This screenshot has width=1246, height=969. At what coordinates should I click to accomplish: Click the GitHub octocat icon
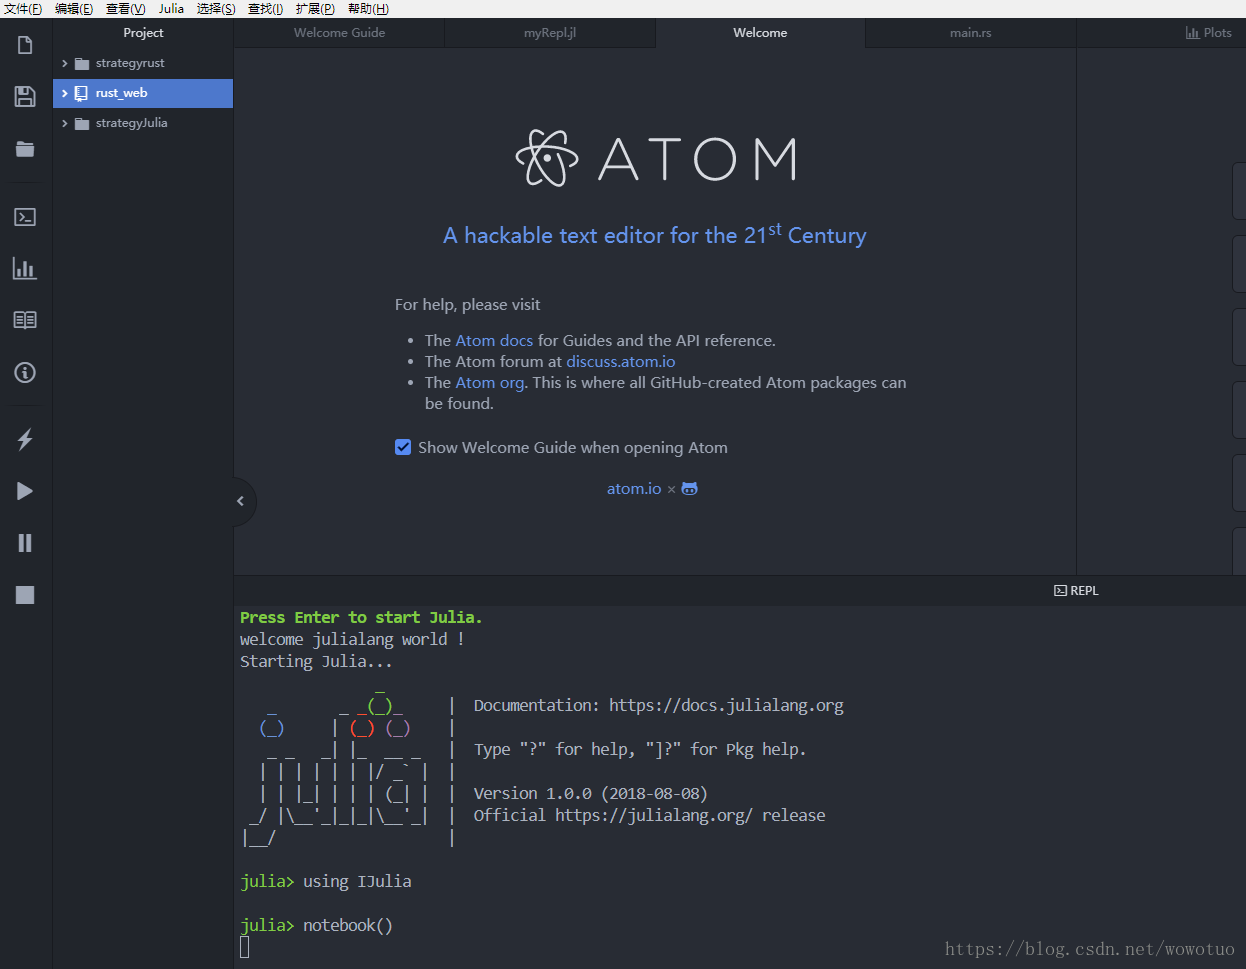click(689, 489)
